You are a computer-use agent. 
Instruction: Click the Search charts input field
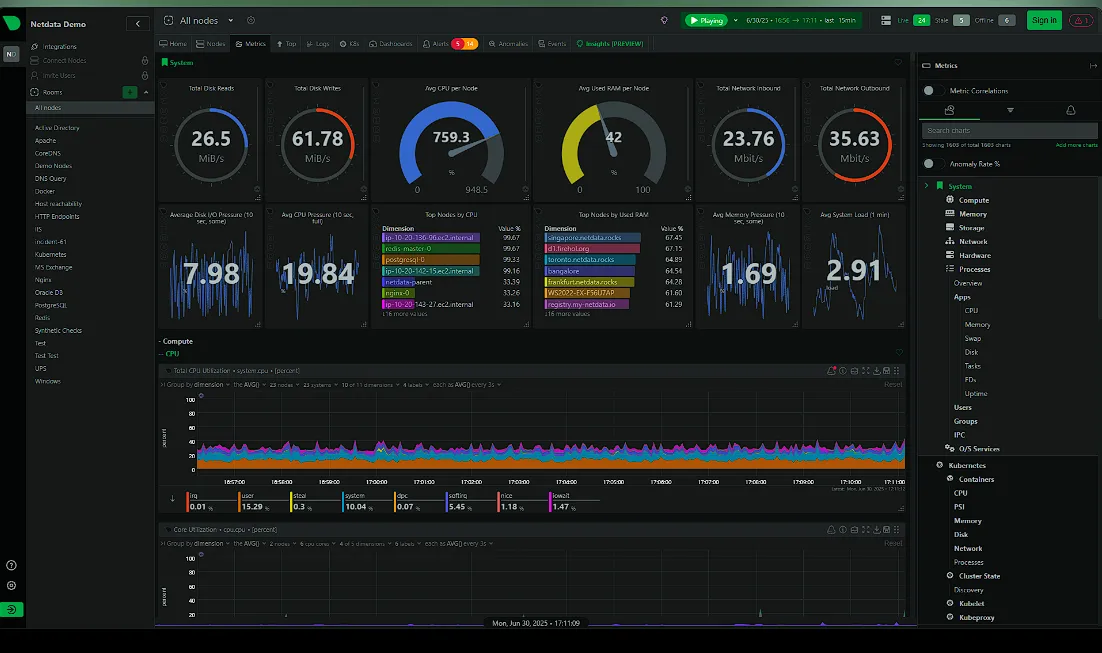pos(1009,130)
